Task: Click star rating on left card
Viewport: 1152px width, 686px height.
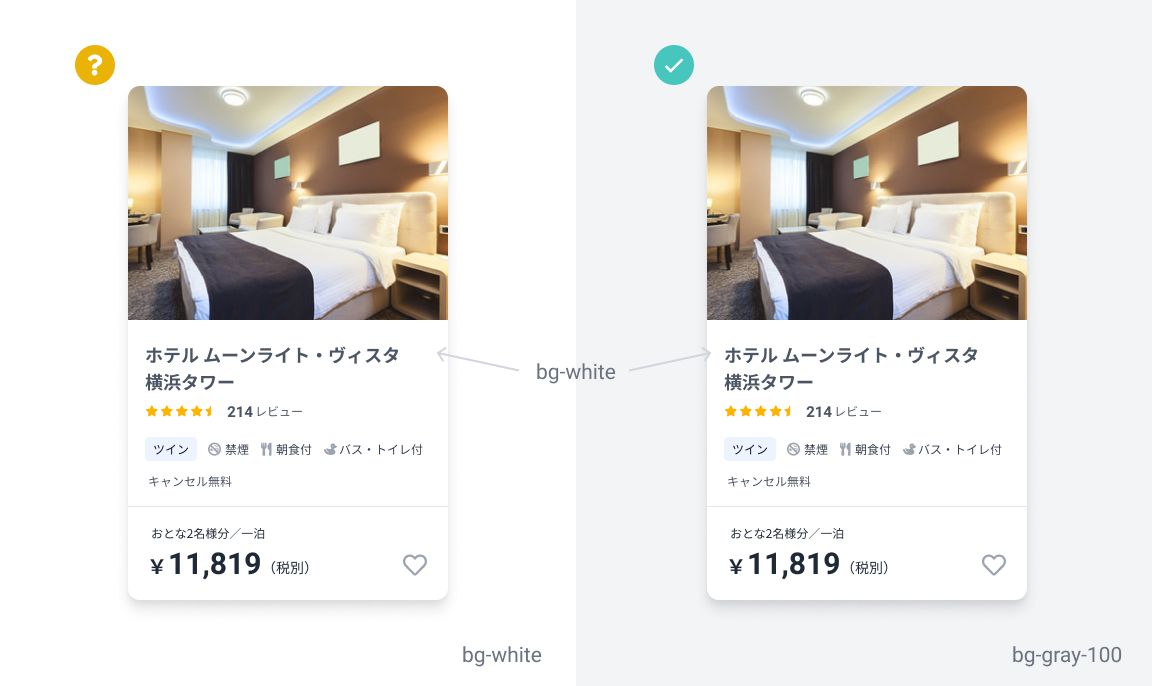Action: [x=180, y=411]
